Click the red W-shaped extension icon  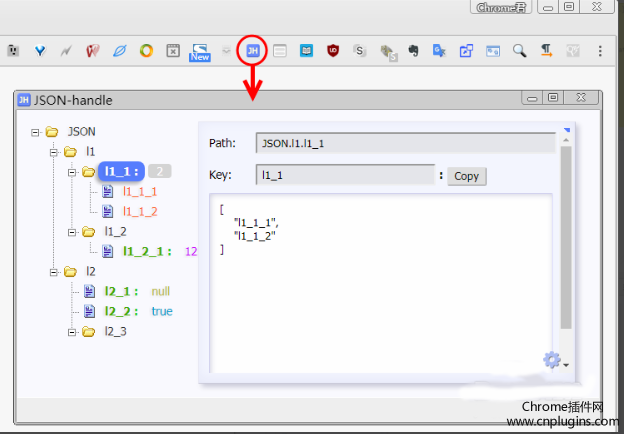point(93,51)
